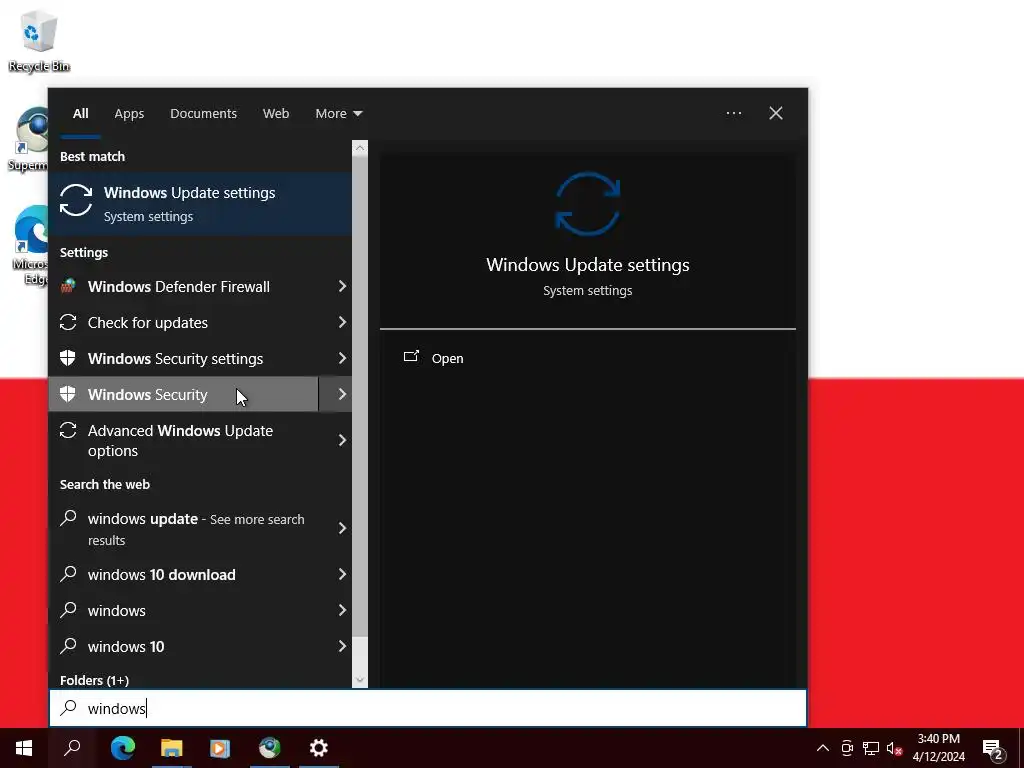The width and height of the screenshot is (1024, 768).
Task: Expand Advanced Windows Update options arrow
Action: click(342, 440)
